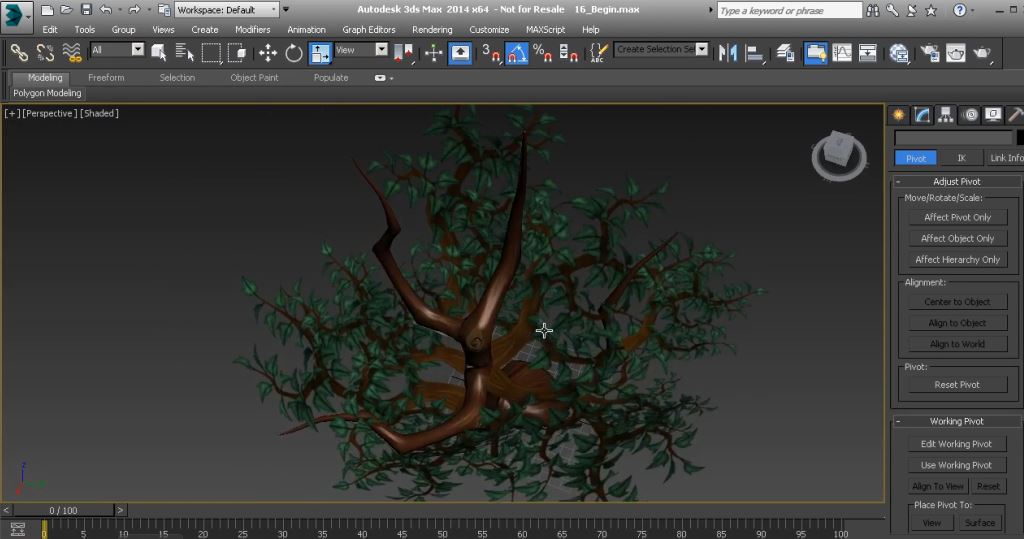Toggle Edit Working Pivot mode
This screenshot has height=539, width=1024.
(x=956, y=444)
